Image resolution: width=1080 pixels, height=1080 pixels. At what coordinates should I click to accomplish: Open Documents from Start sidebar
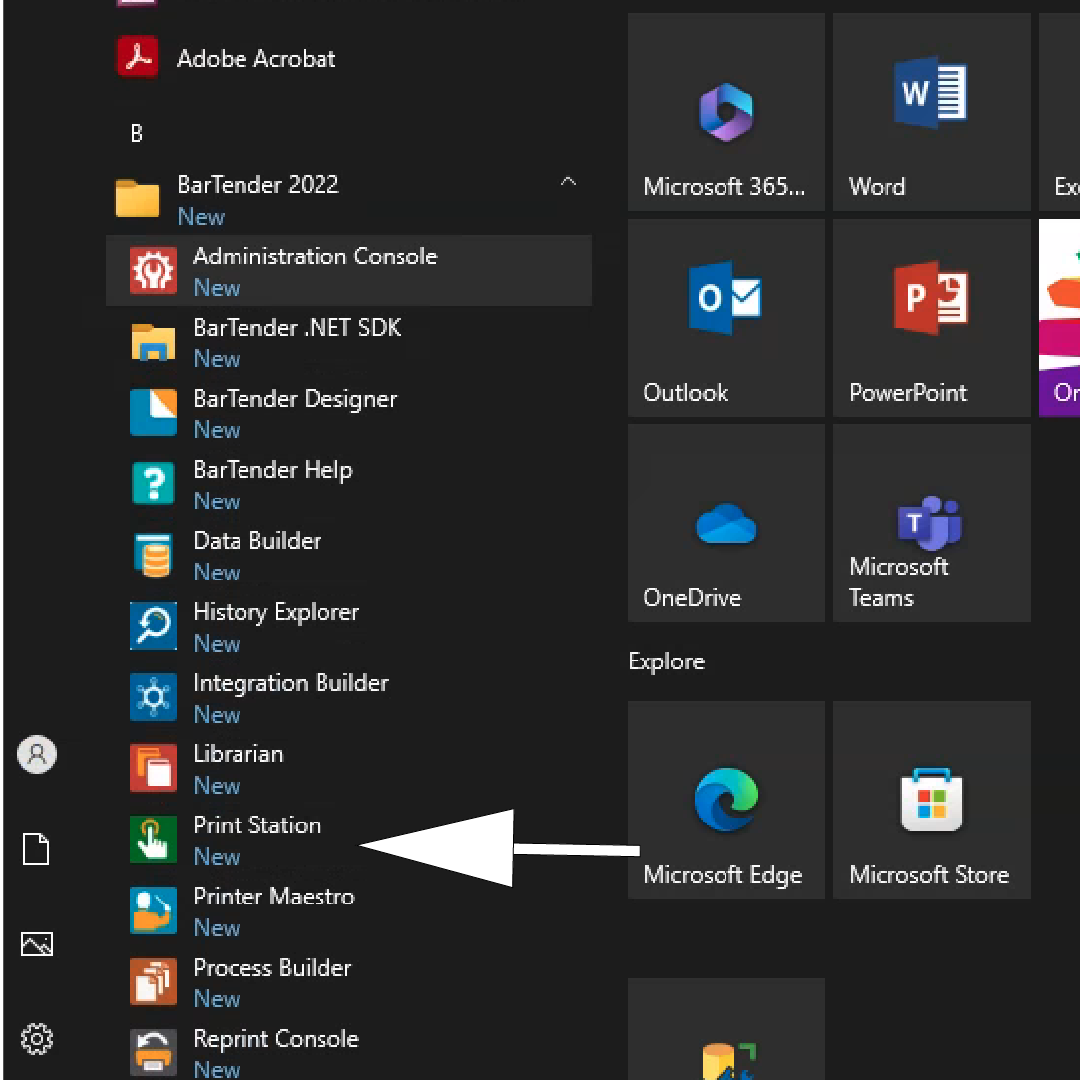point(36,849)
